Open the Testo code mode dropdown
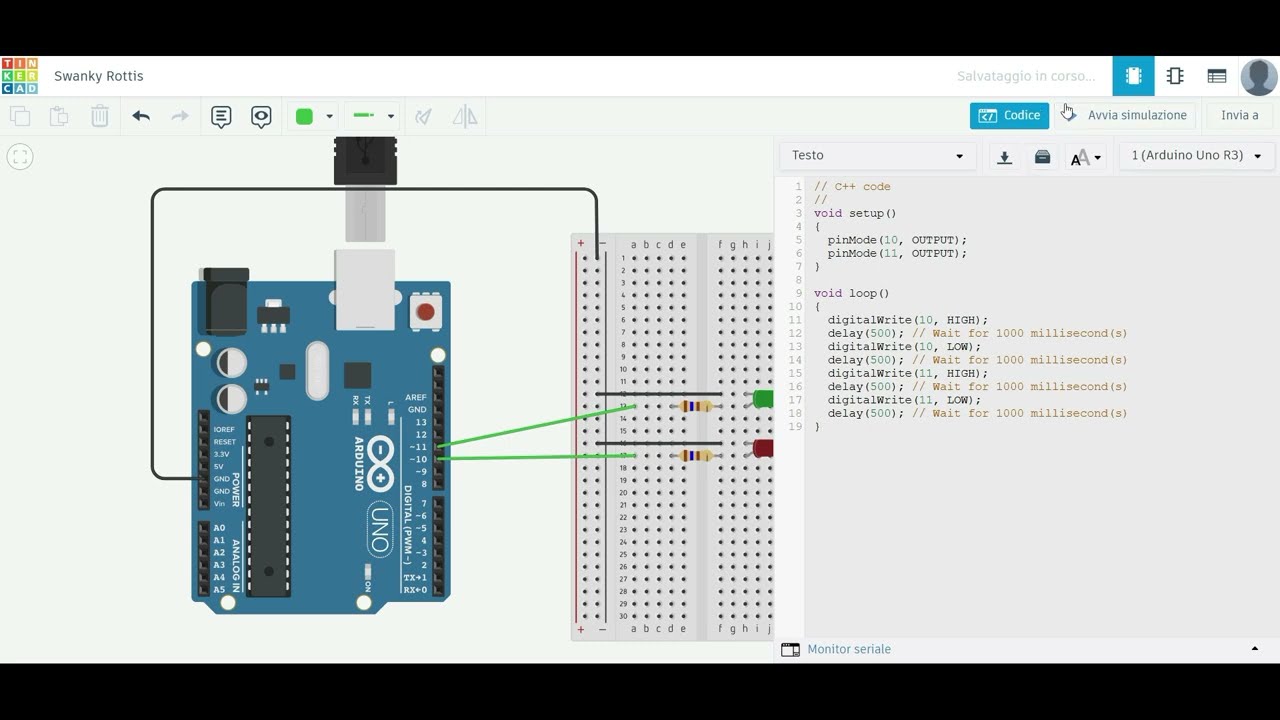The height and width of the screenshot is (720, 1280). pos(877,155)
